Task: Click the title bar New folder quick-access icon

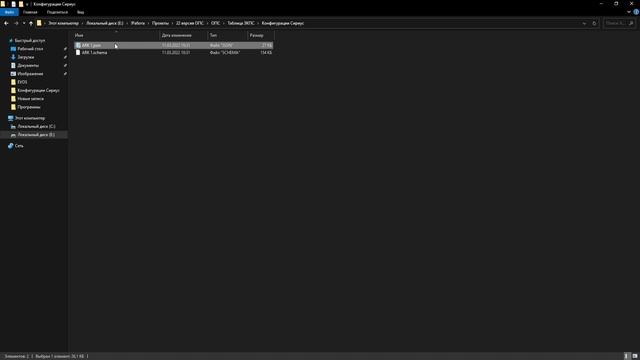Action: (21, 4)
